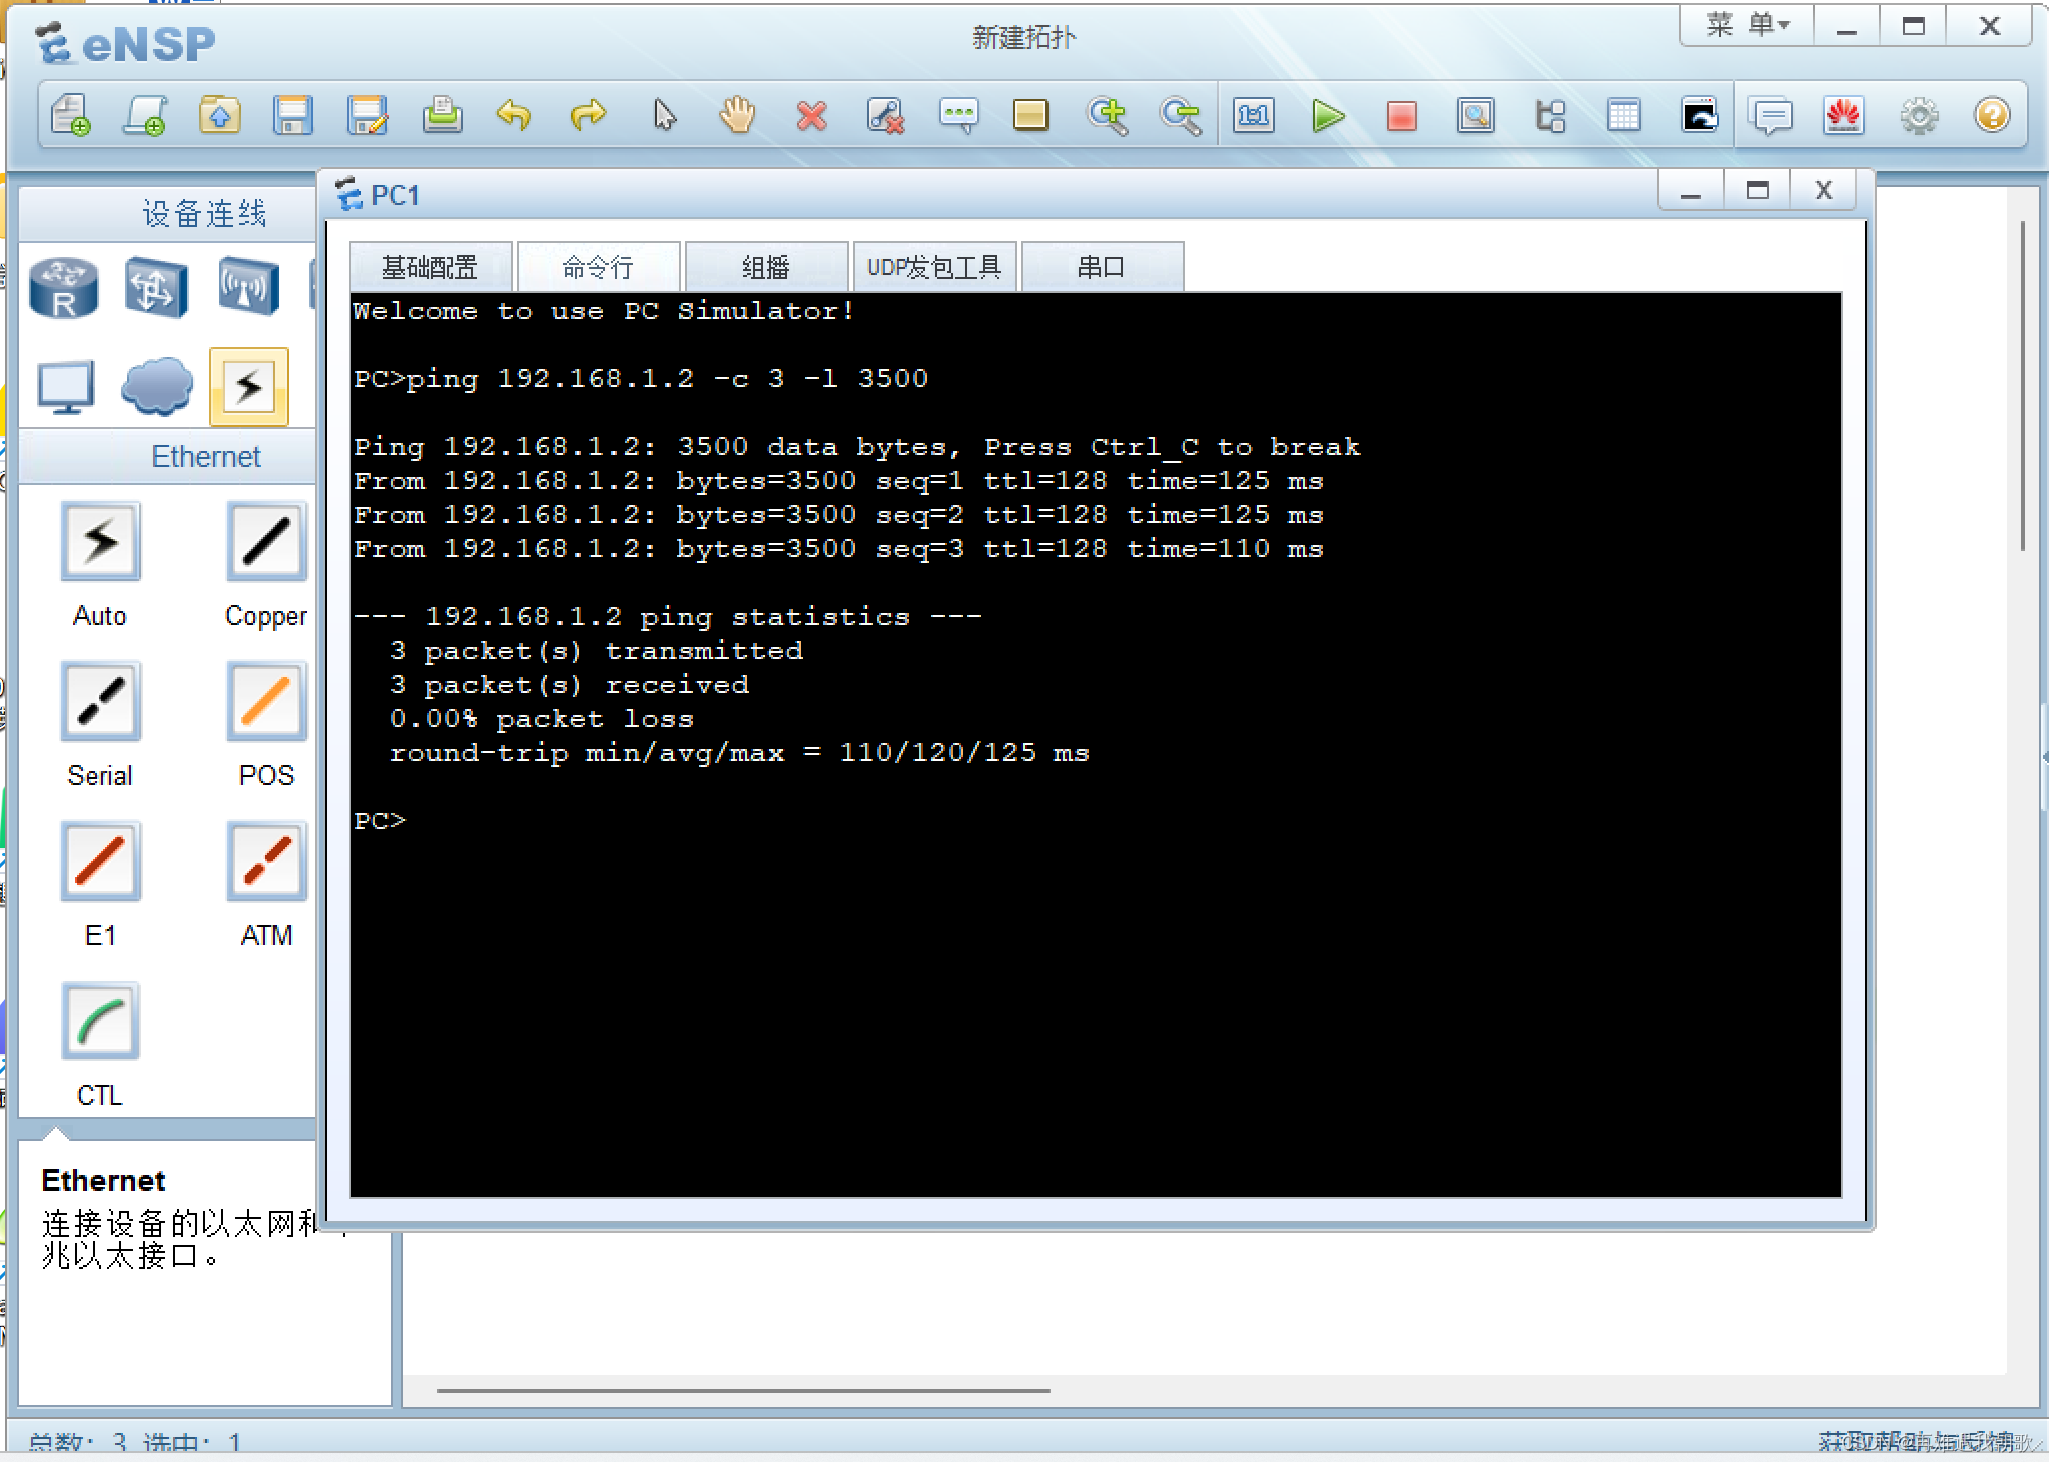Open the UDP发包工具 tab
Viewport: 2049px width, 1462px height.
click(x=933, y=267)
